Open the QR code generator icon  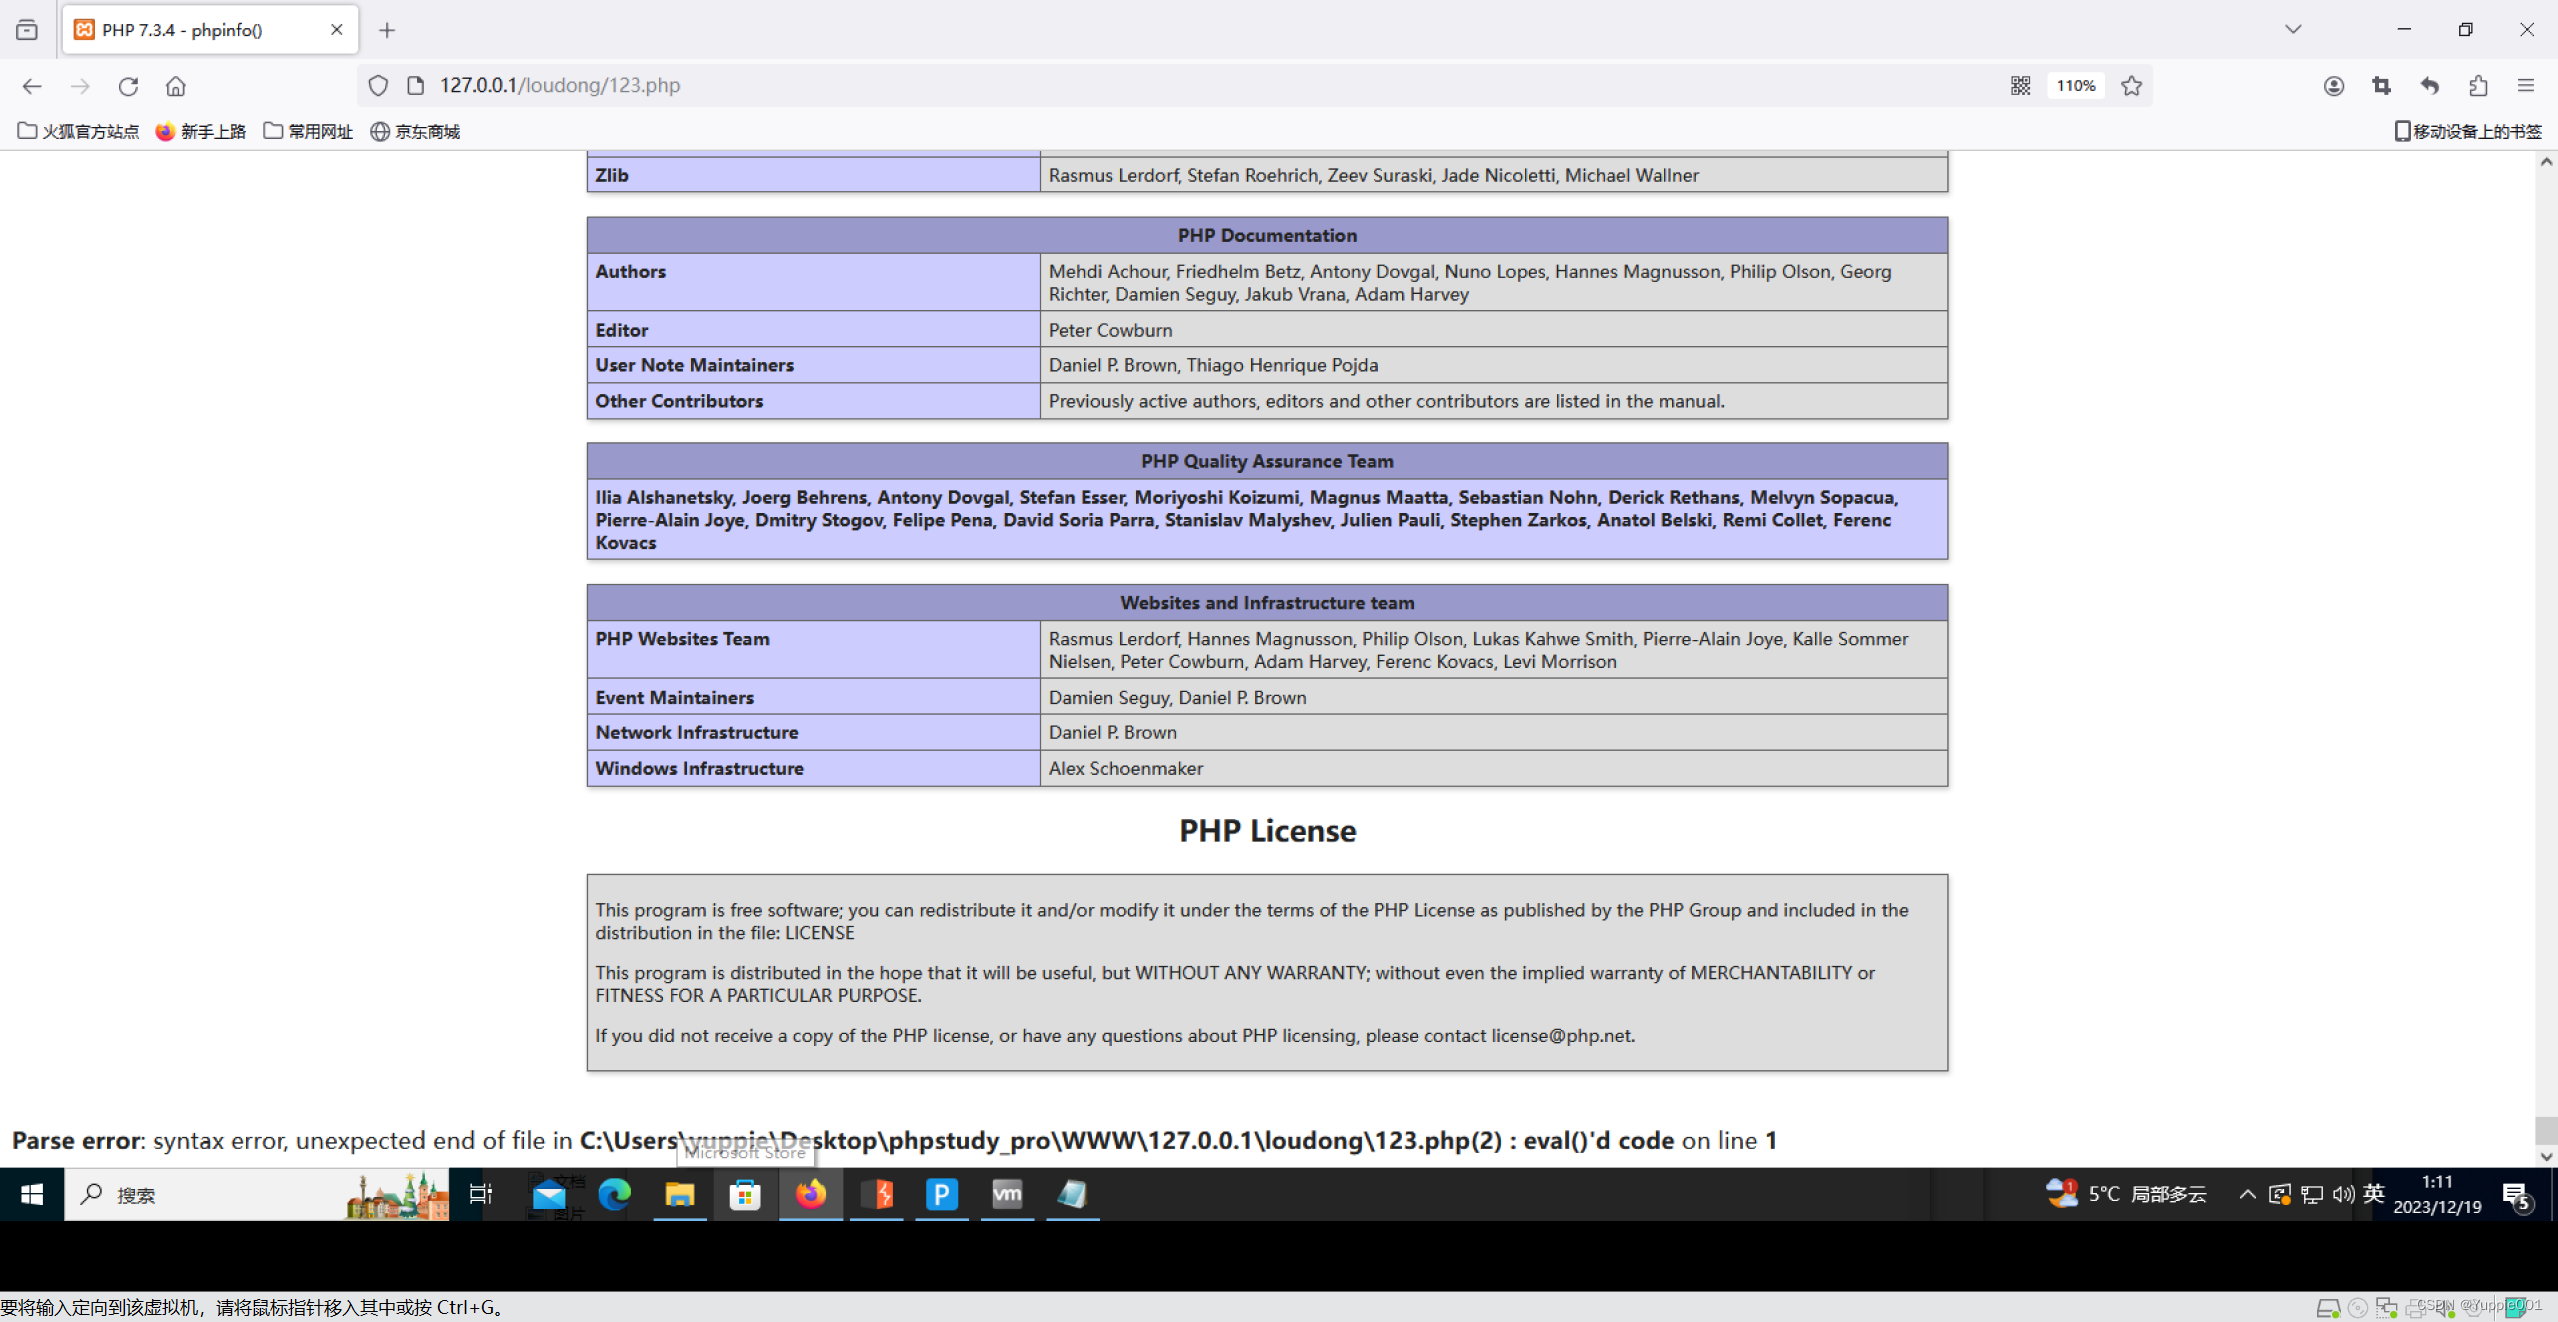[2020, 86]
